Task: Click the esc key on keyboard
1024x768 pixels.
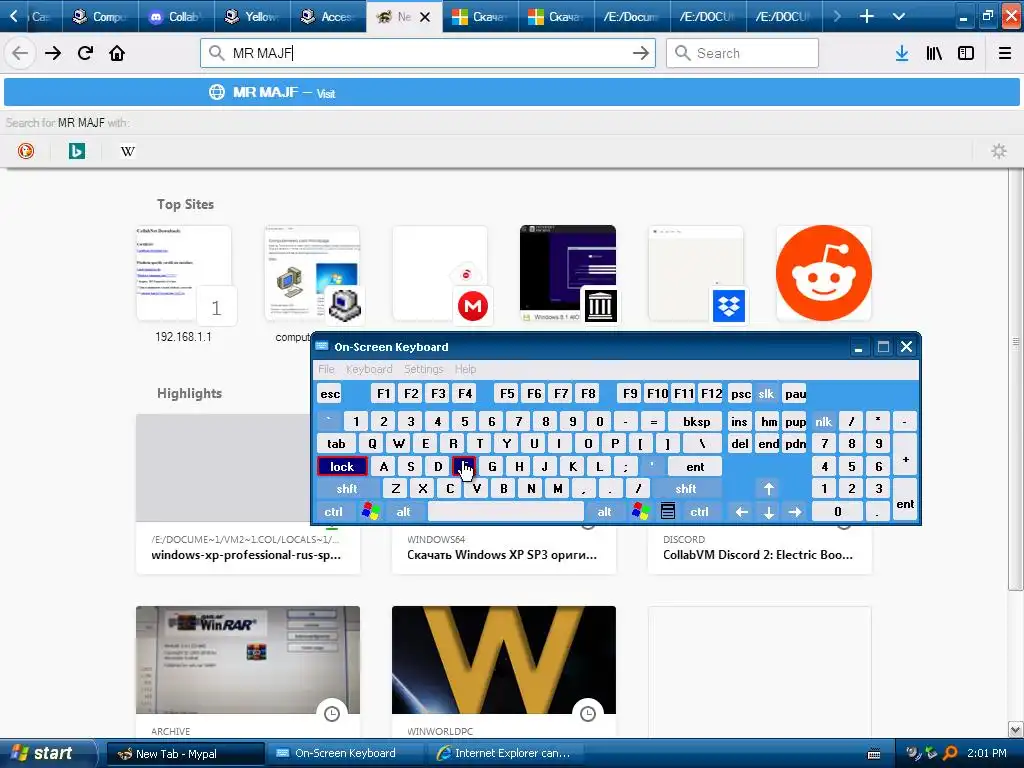Action: pyautogui.click(x=330, y=394)
